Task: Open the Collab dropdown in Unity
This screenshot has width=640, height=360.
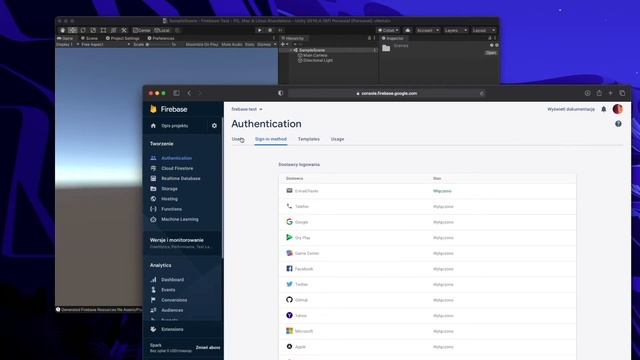Action: (x=388, y=30)
